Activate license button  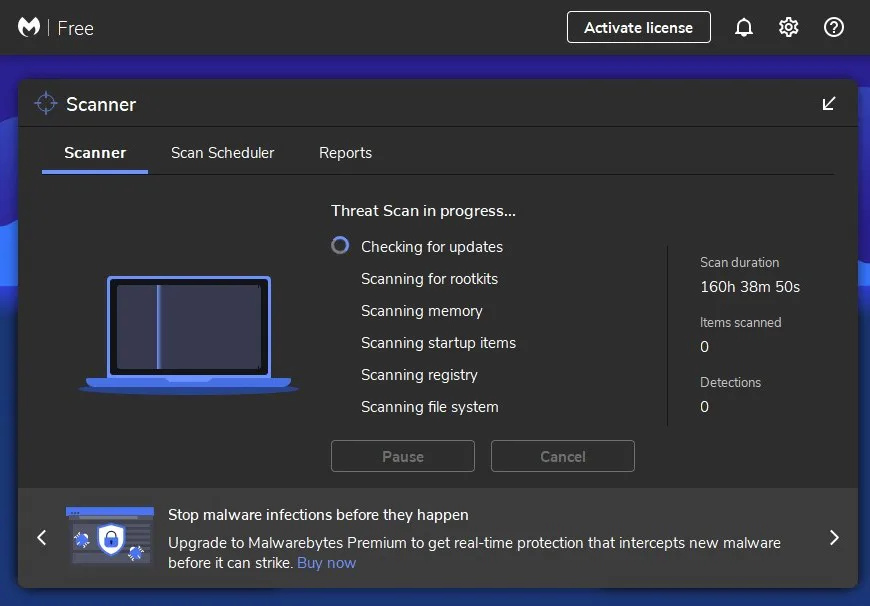[x=639, y=27]
